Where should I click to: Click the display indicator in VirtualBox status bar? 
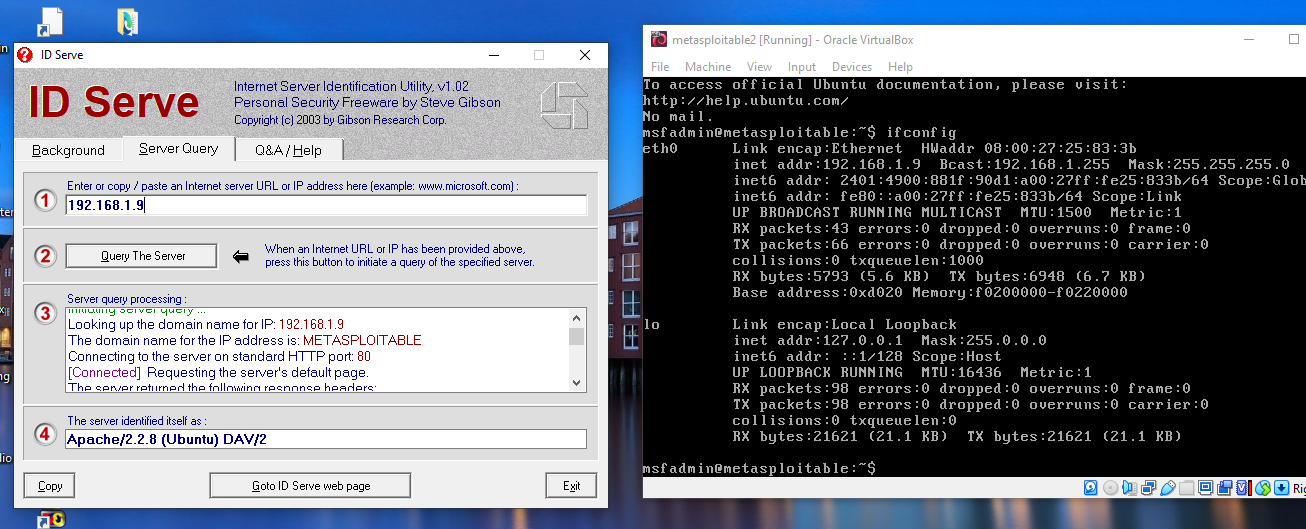point(1206,488)
